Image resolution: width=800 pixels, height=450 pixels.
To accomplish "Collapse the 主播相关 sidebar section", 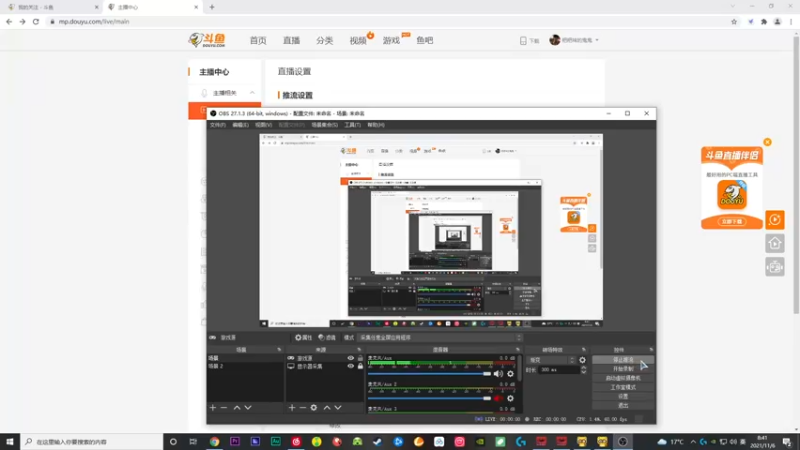I will [x=252, y=93].
